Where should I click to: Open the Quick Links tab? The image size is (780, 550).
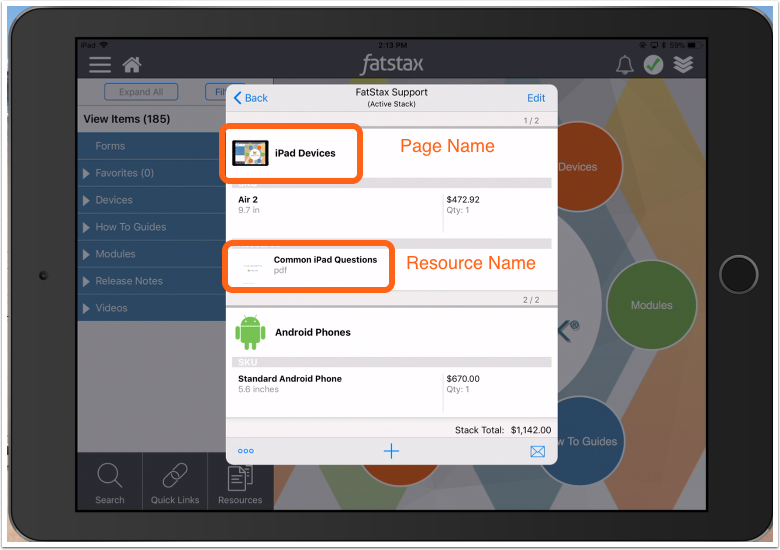click(x=175, y=482)
